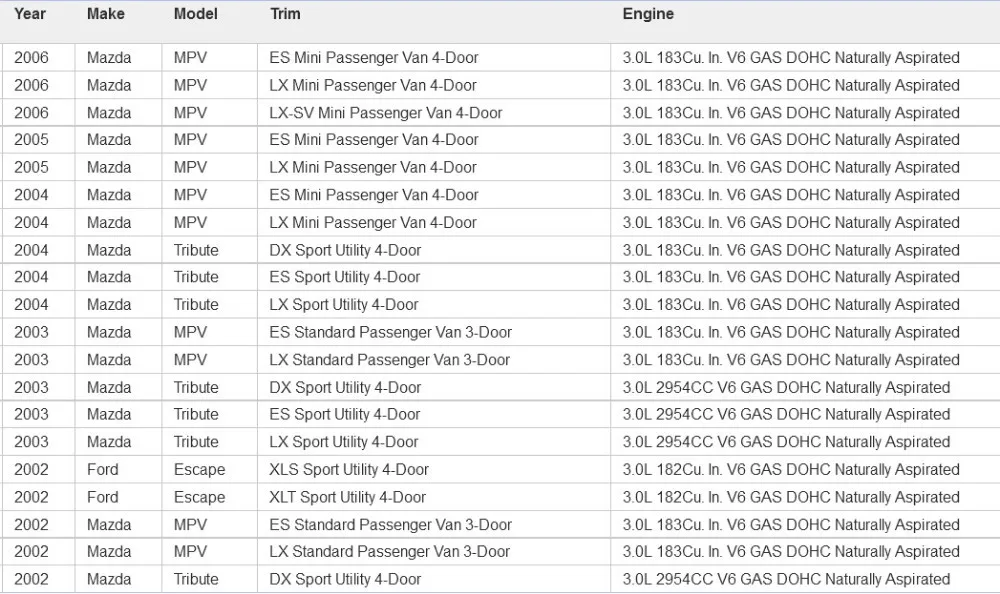Click the 182Cu. In. engine cell for Escape XLS

pyautogui.click(x=805, y=470)
